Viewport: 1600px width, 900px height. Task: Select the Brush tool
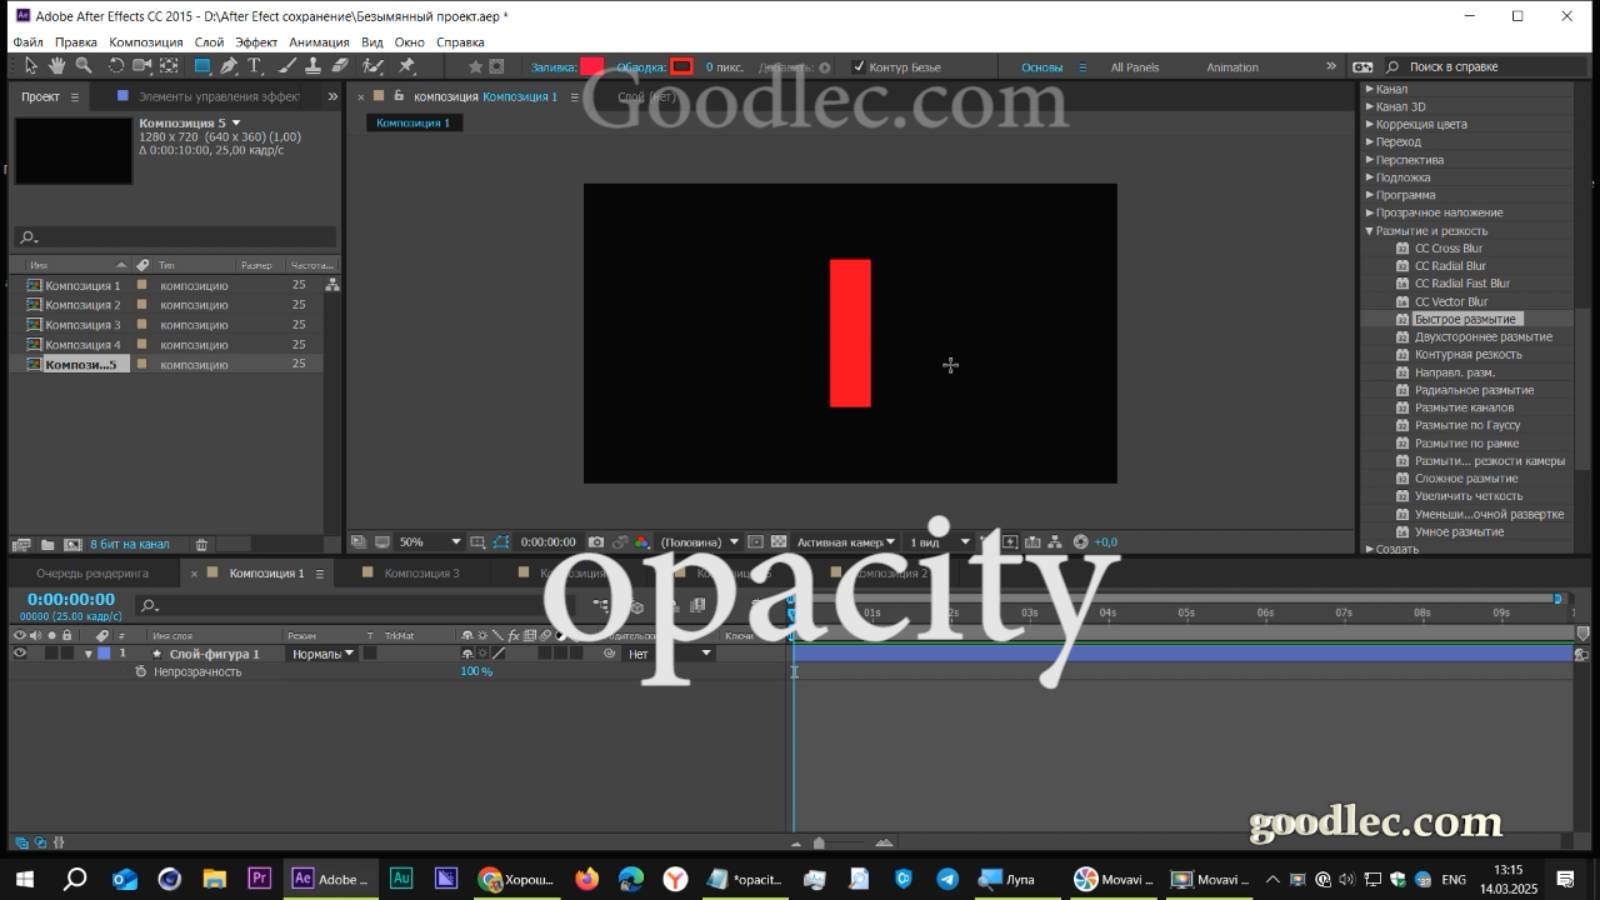(287, 66)
